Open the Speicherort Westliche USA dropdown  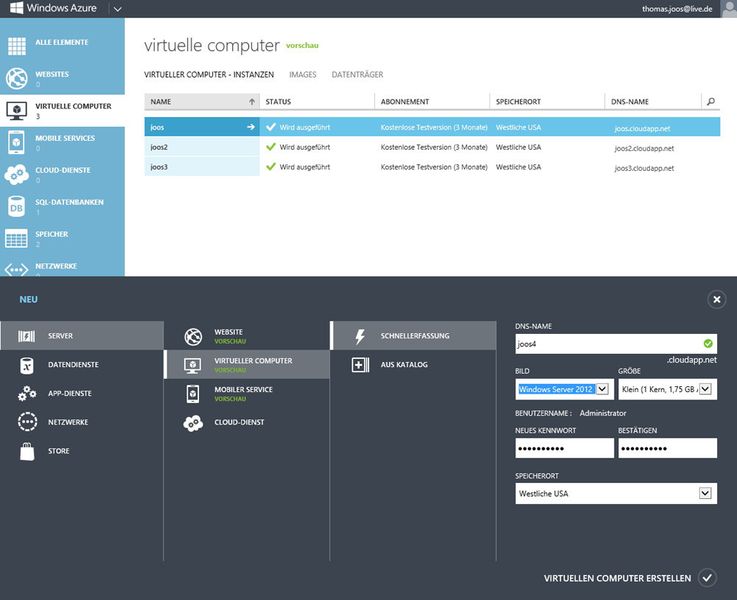616,493
